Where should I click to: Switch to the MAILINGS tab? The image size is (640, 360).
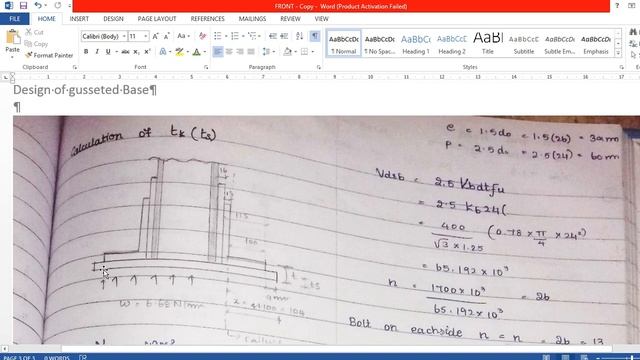point(252,19)
